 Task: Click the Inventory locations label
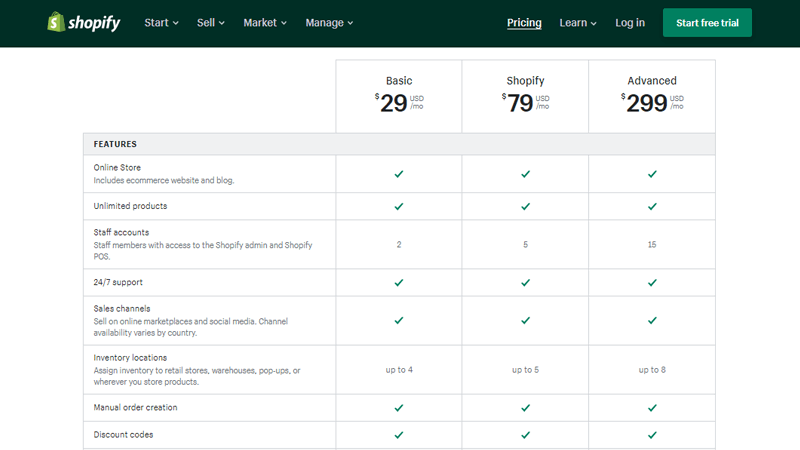click(130, 358)
